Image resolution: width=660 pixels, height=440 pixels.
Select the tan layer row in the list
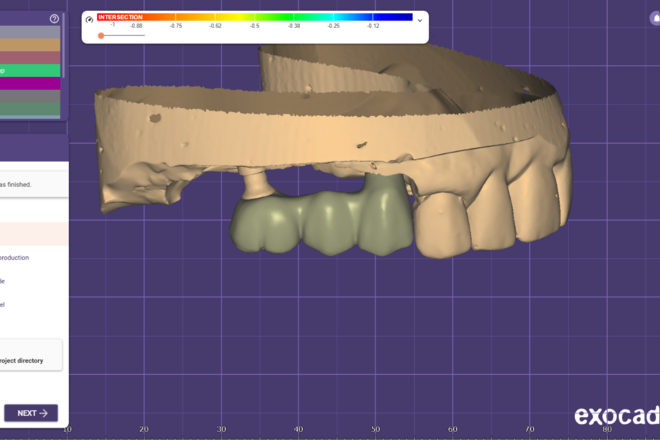30,45
